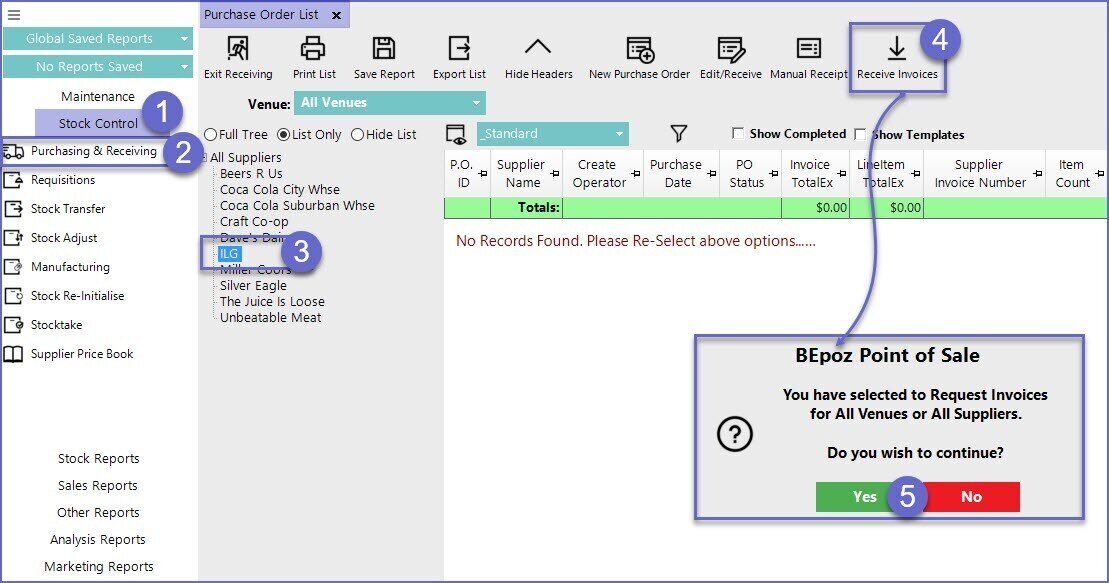Create a New Purchase Order

[639, 50]
